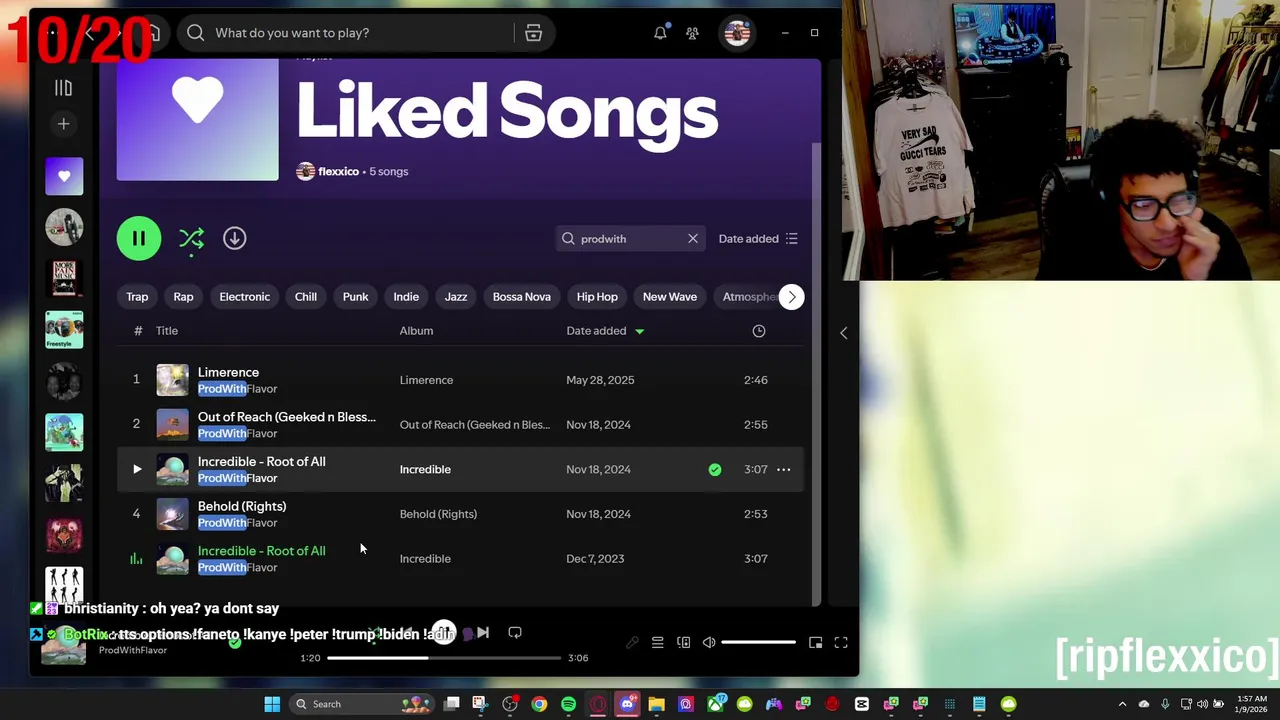Open ProdWithFlavor artist in player bar
This screenshot has height=720, width=1280.
tap(133, 650)
